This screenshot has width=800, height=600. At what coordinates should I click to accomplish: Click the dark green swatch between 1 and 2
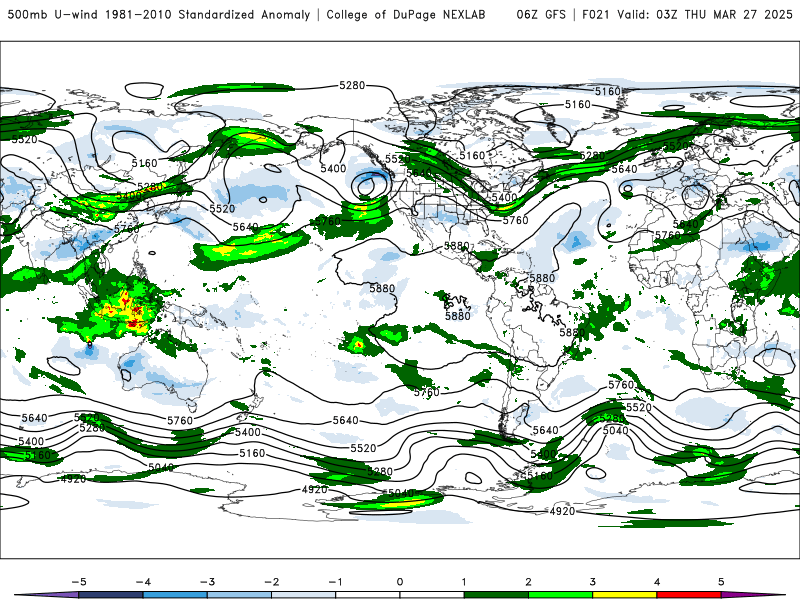click(496, 595)
